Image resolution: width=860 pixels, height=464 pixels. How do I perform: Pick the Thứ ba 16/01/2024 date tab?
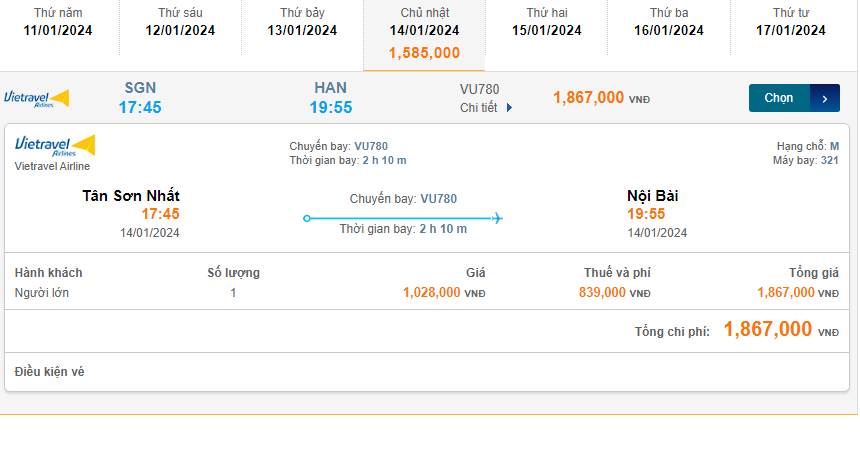669,22
